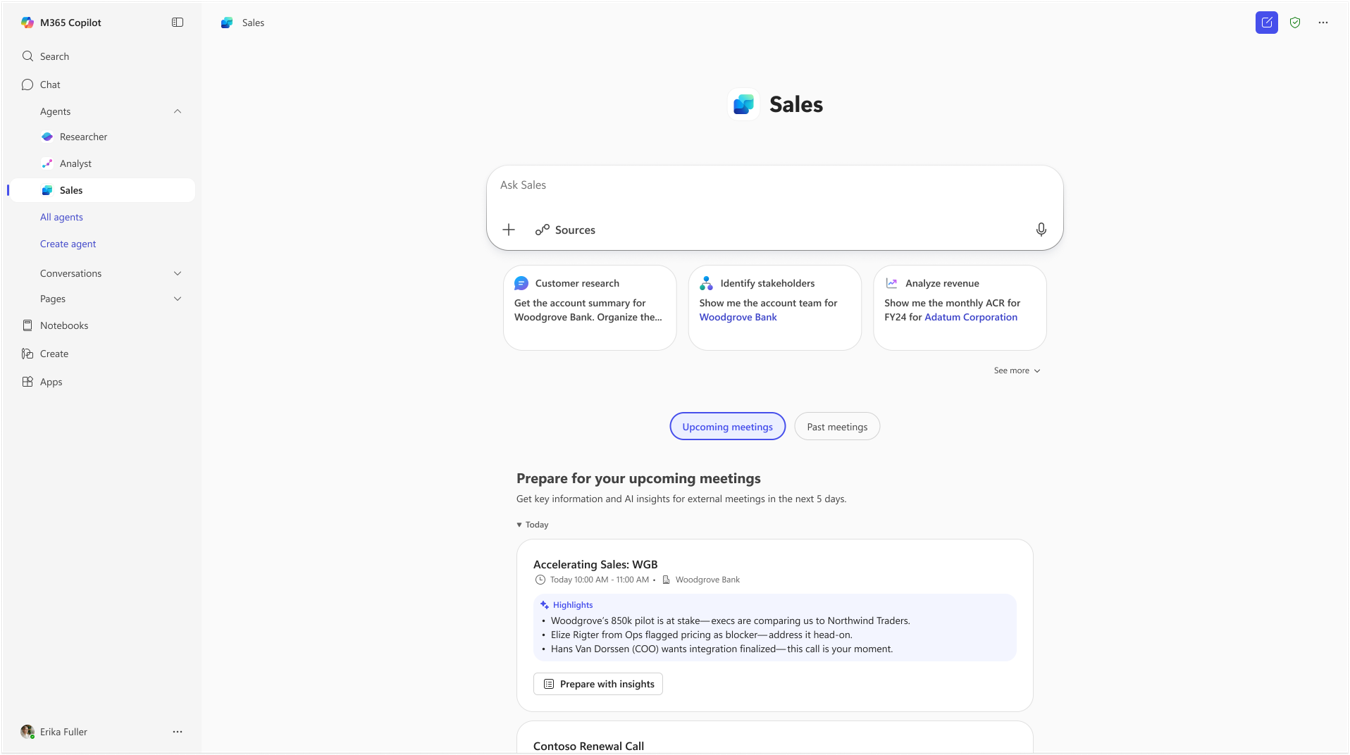Collapse the sidebar panel icon
The image size is (1350, 755).
tap(177, 22)
